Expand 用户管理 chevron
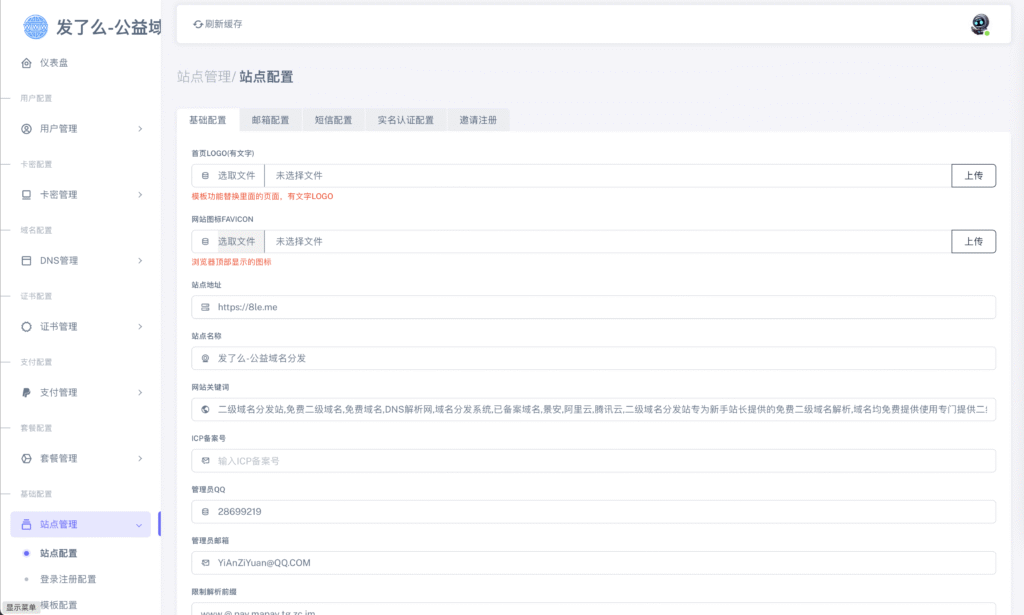This screenshot has width=1024, height=615. point(140,129)
